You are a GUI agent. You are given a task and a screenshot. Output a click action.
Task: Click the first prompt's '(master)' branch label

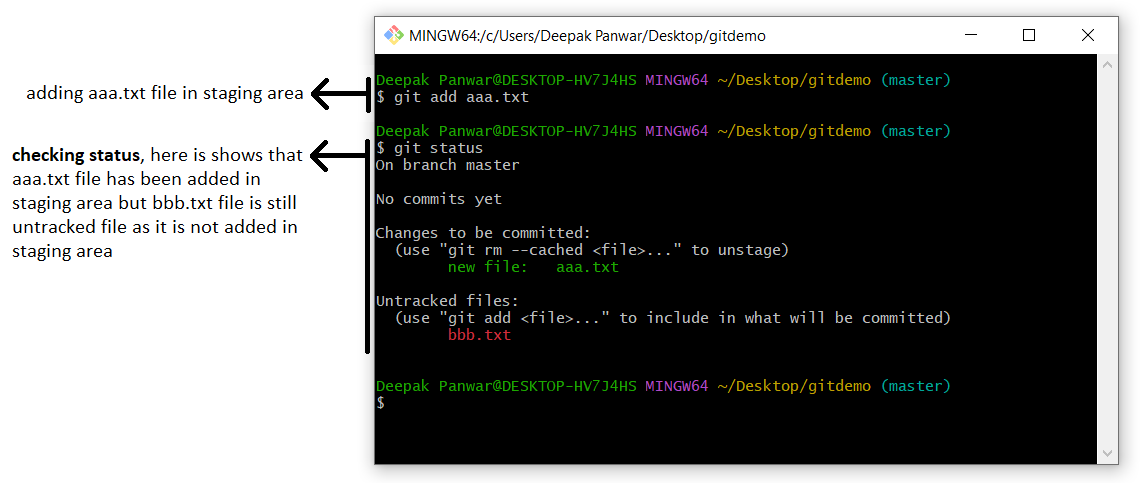tap(915, 80)
